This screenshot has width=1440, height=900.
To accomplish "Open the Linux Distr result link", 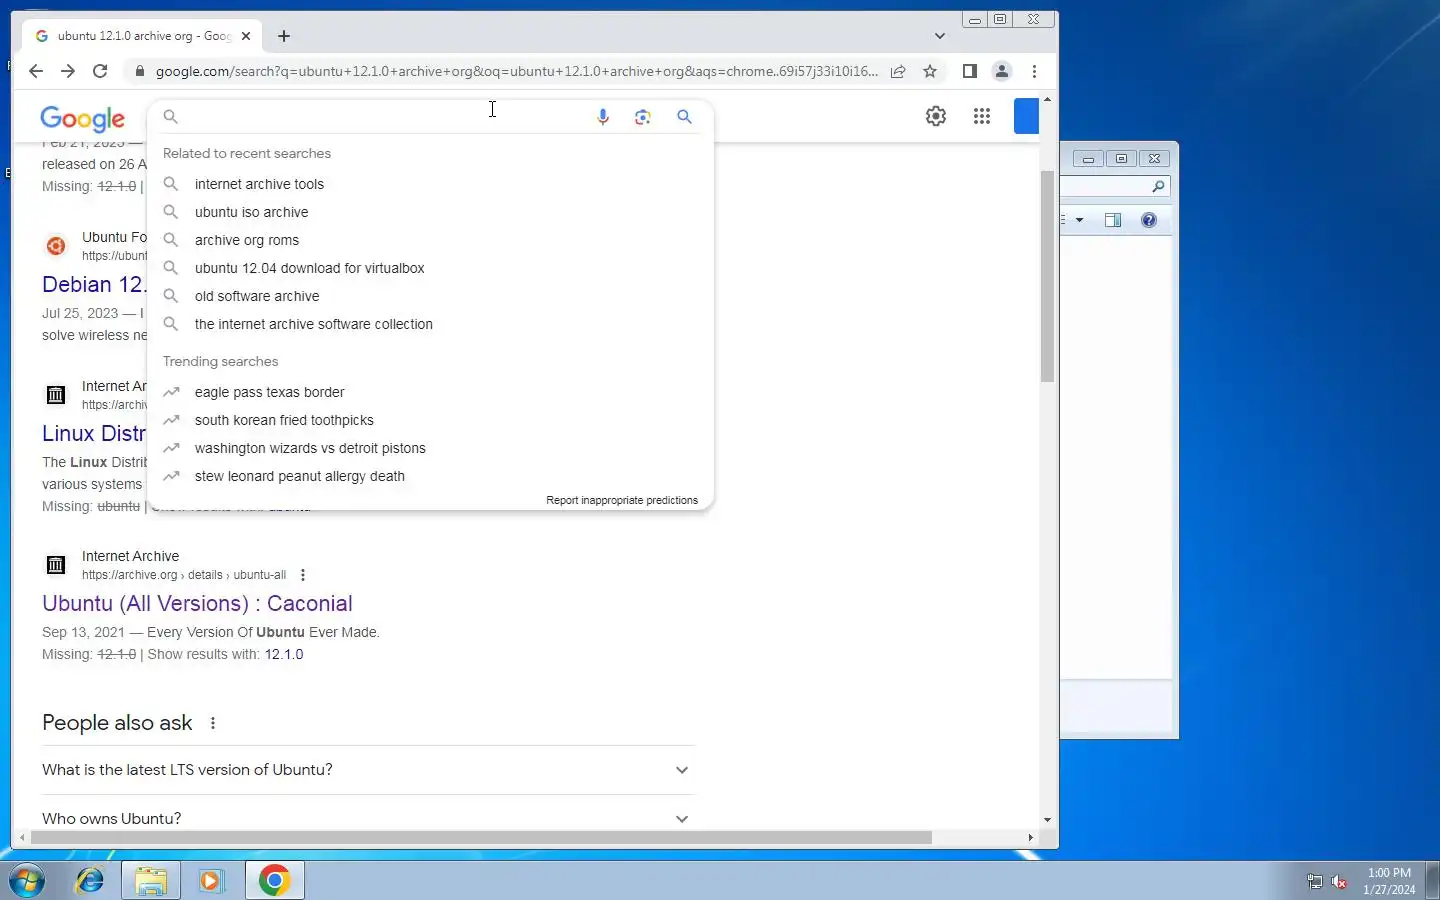I will point(94,433).
